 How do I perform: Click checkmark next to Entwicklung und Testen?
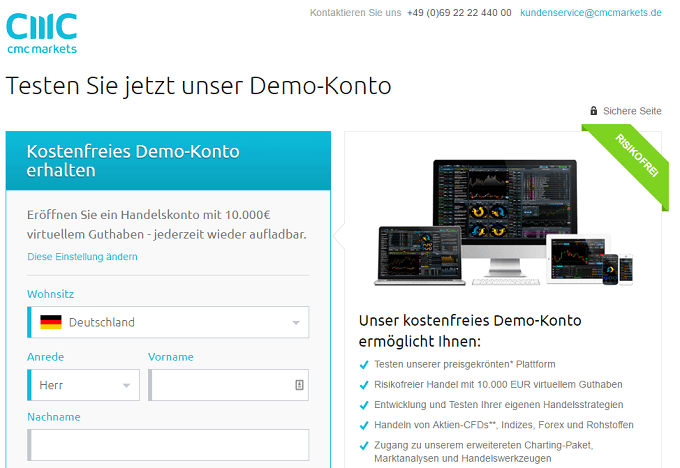pyautogui.click(x=364, y=405)
